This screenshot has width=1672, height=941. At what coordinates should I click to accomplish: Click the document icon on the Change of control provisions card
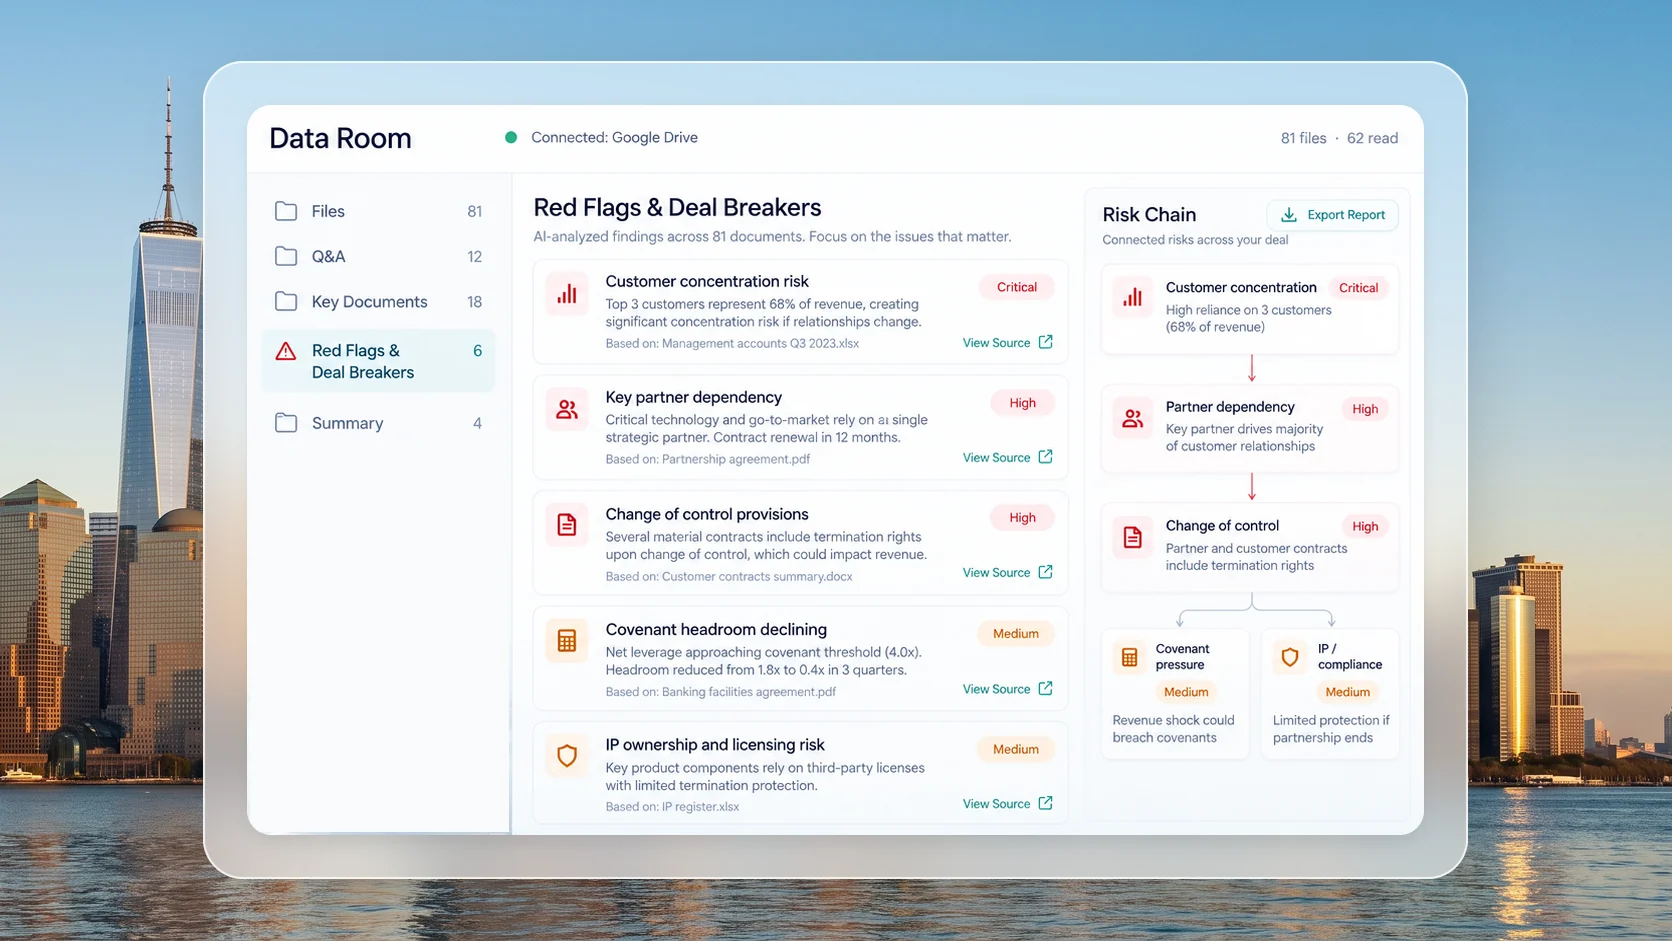[x=567, y=525]
